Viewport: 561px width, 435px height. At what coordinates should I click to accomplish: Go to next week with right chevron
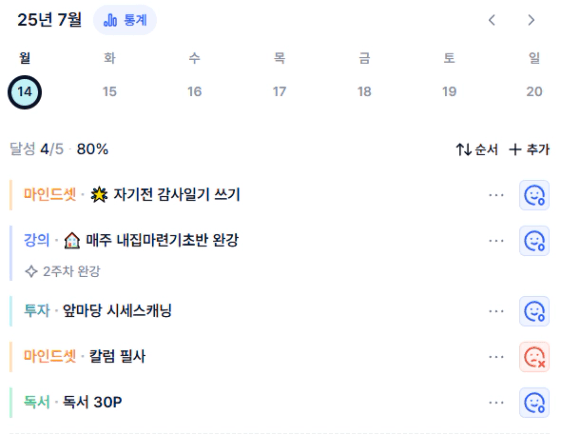point(531,20)
